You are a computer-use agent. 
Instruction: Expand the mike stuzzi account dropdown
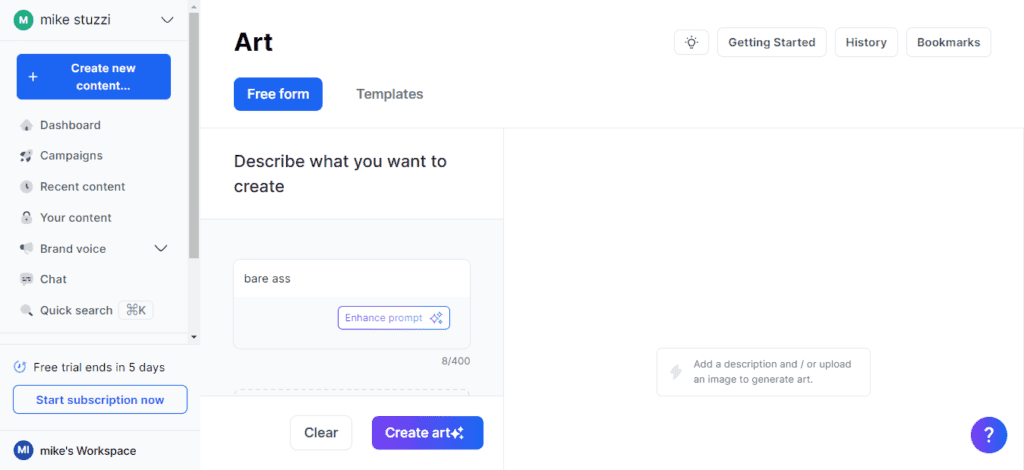click(x=166, y=20)
